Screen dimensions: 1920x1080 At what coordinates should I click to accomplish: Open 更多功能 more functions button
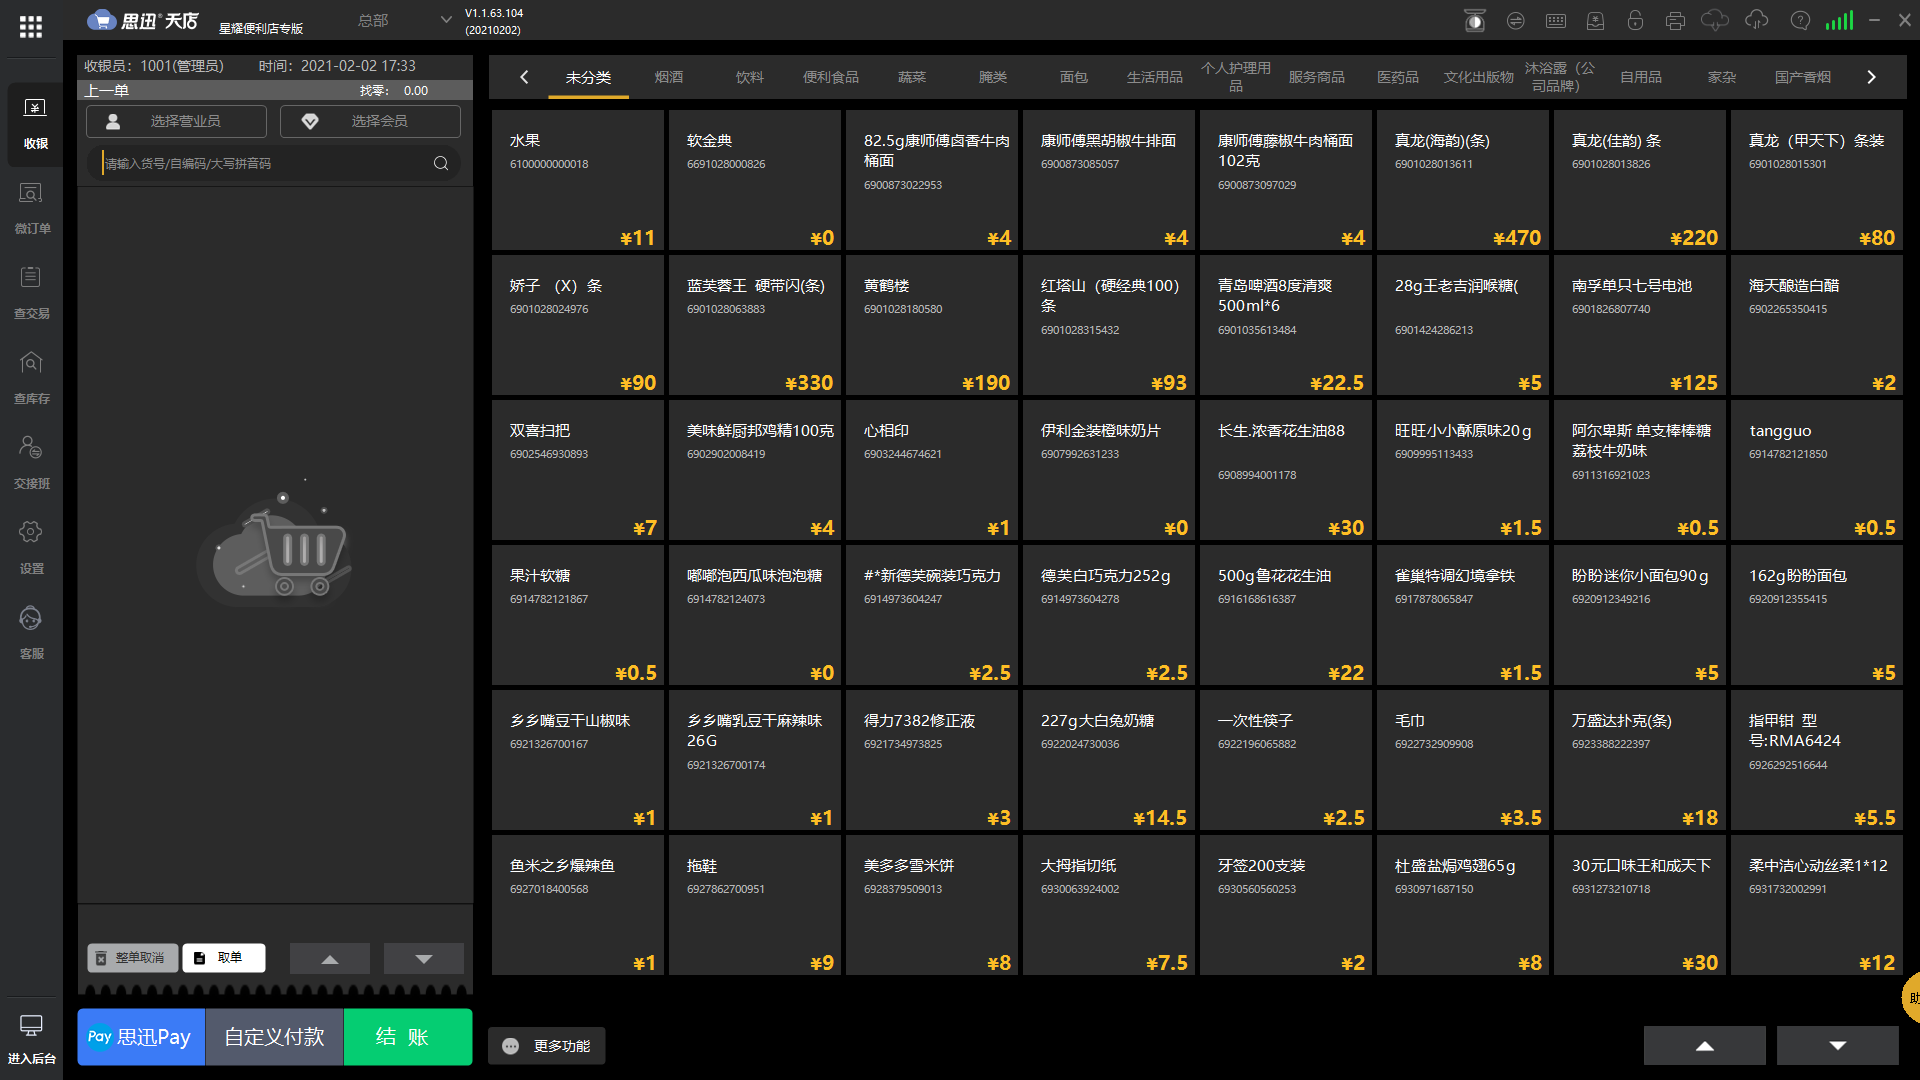pyautogui.click(x=547, y=1046)
